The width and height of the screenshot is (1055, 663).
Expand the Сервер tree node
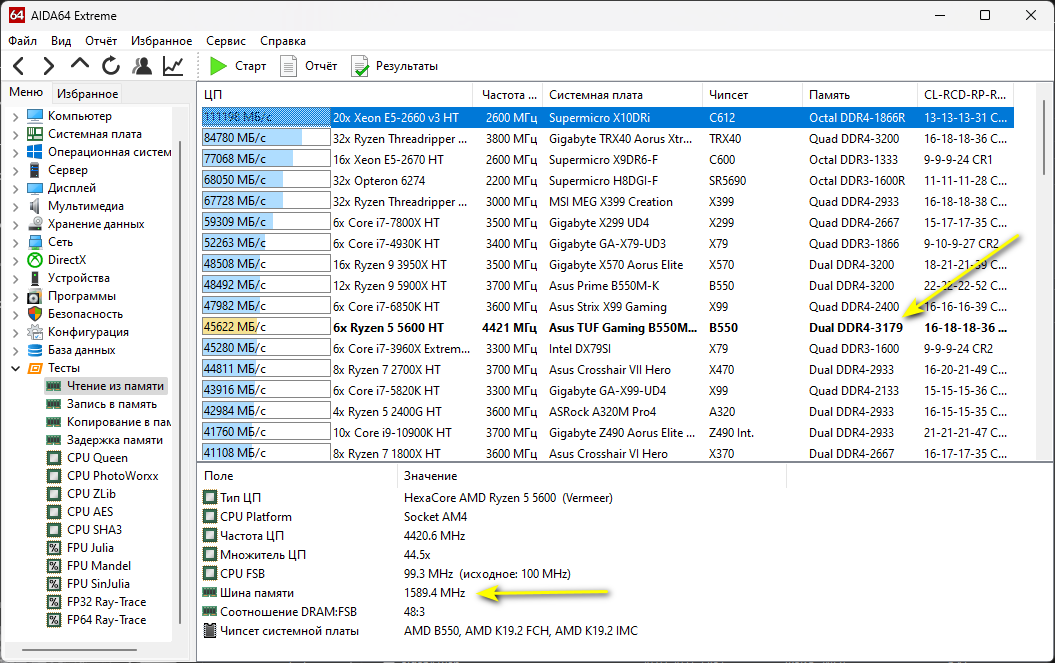[x=15, y=170]
